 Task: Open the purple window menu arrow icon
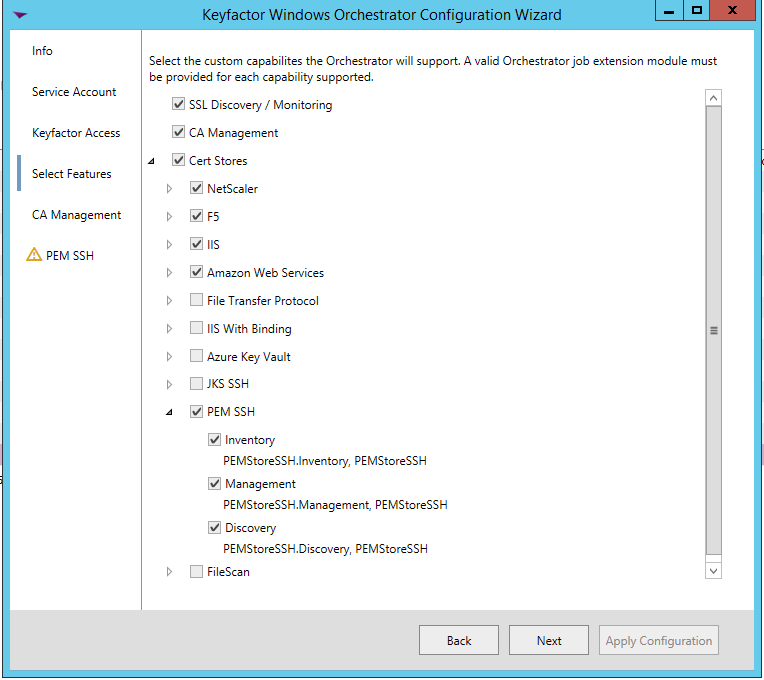(x=20, y=15)
